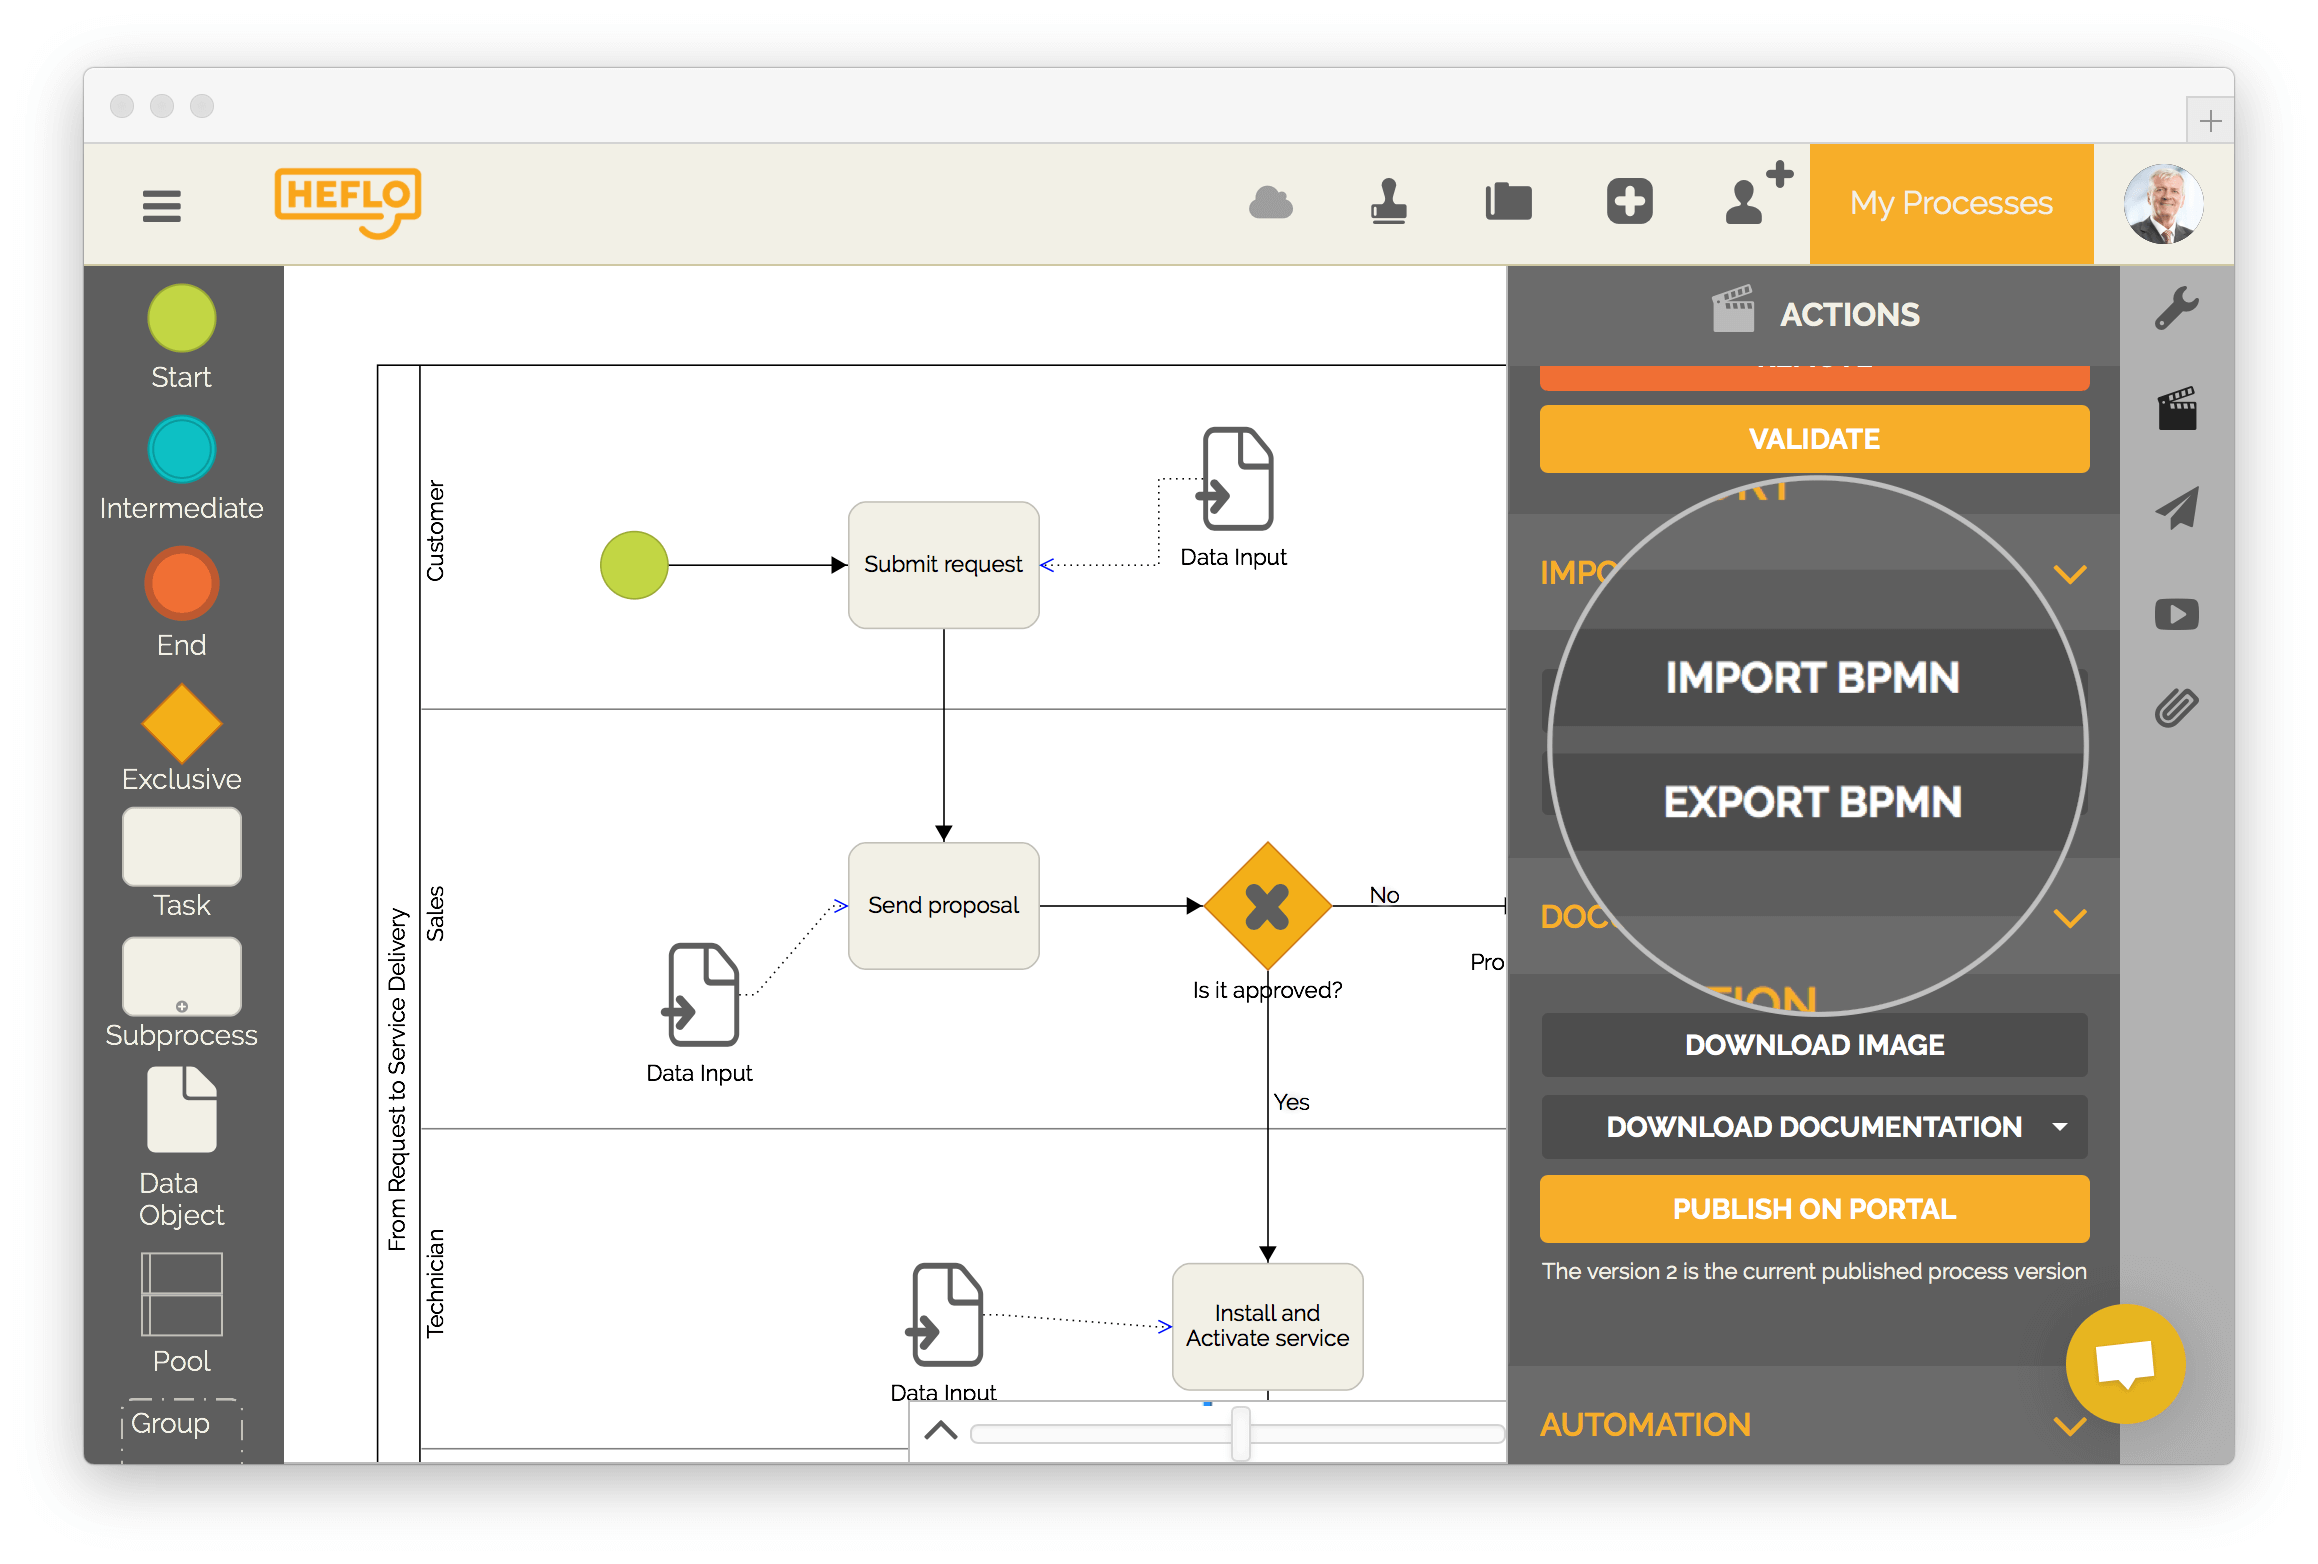Select the Send proposal task
Viewport: 2318px width, 1564px height.
[x=943, y=906]
